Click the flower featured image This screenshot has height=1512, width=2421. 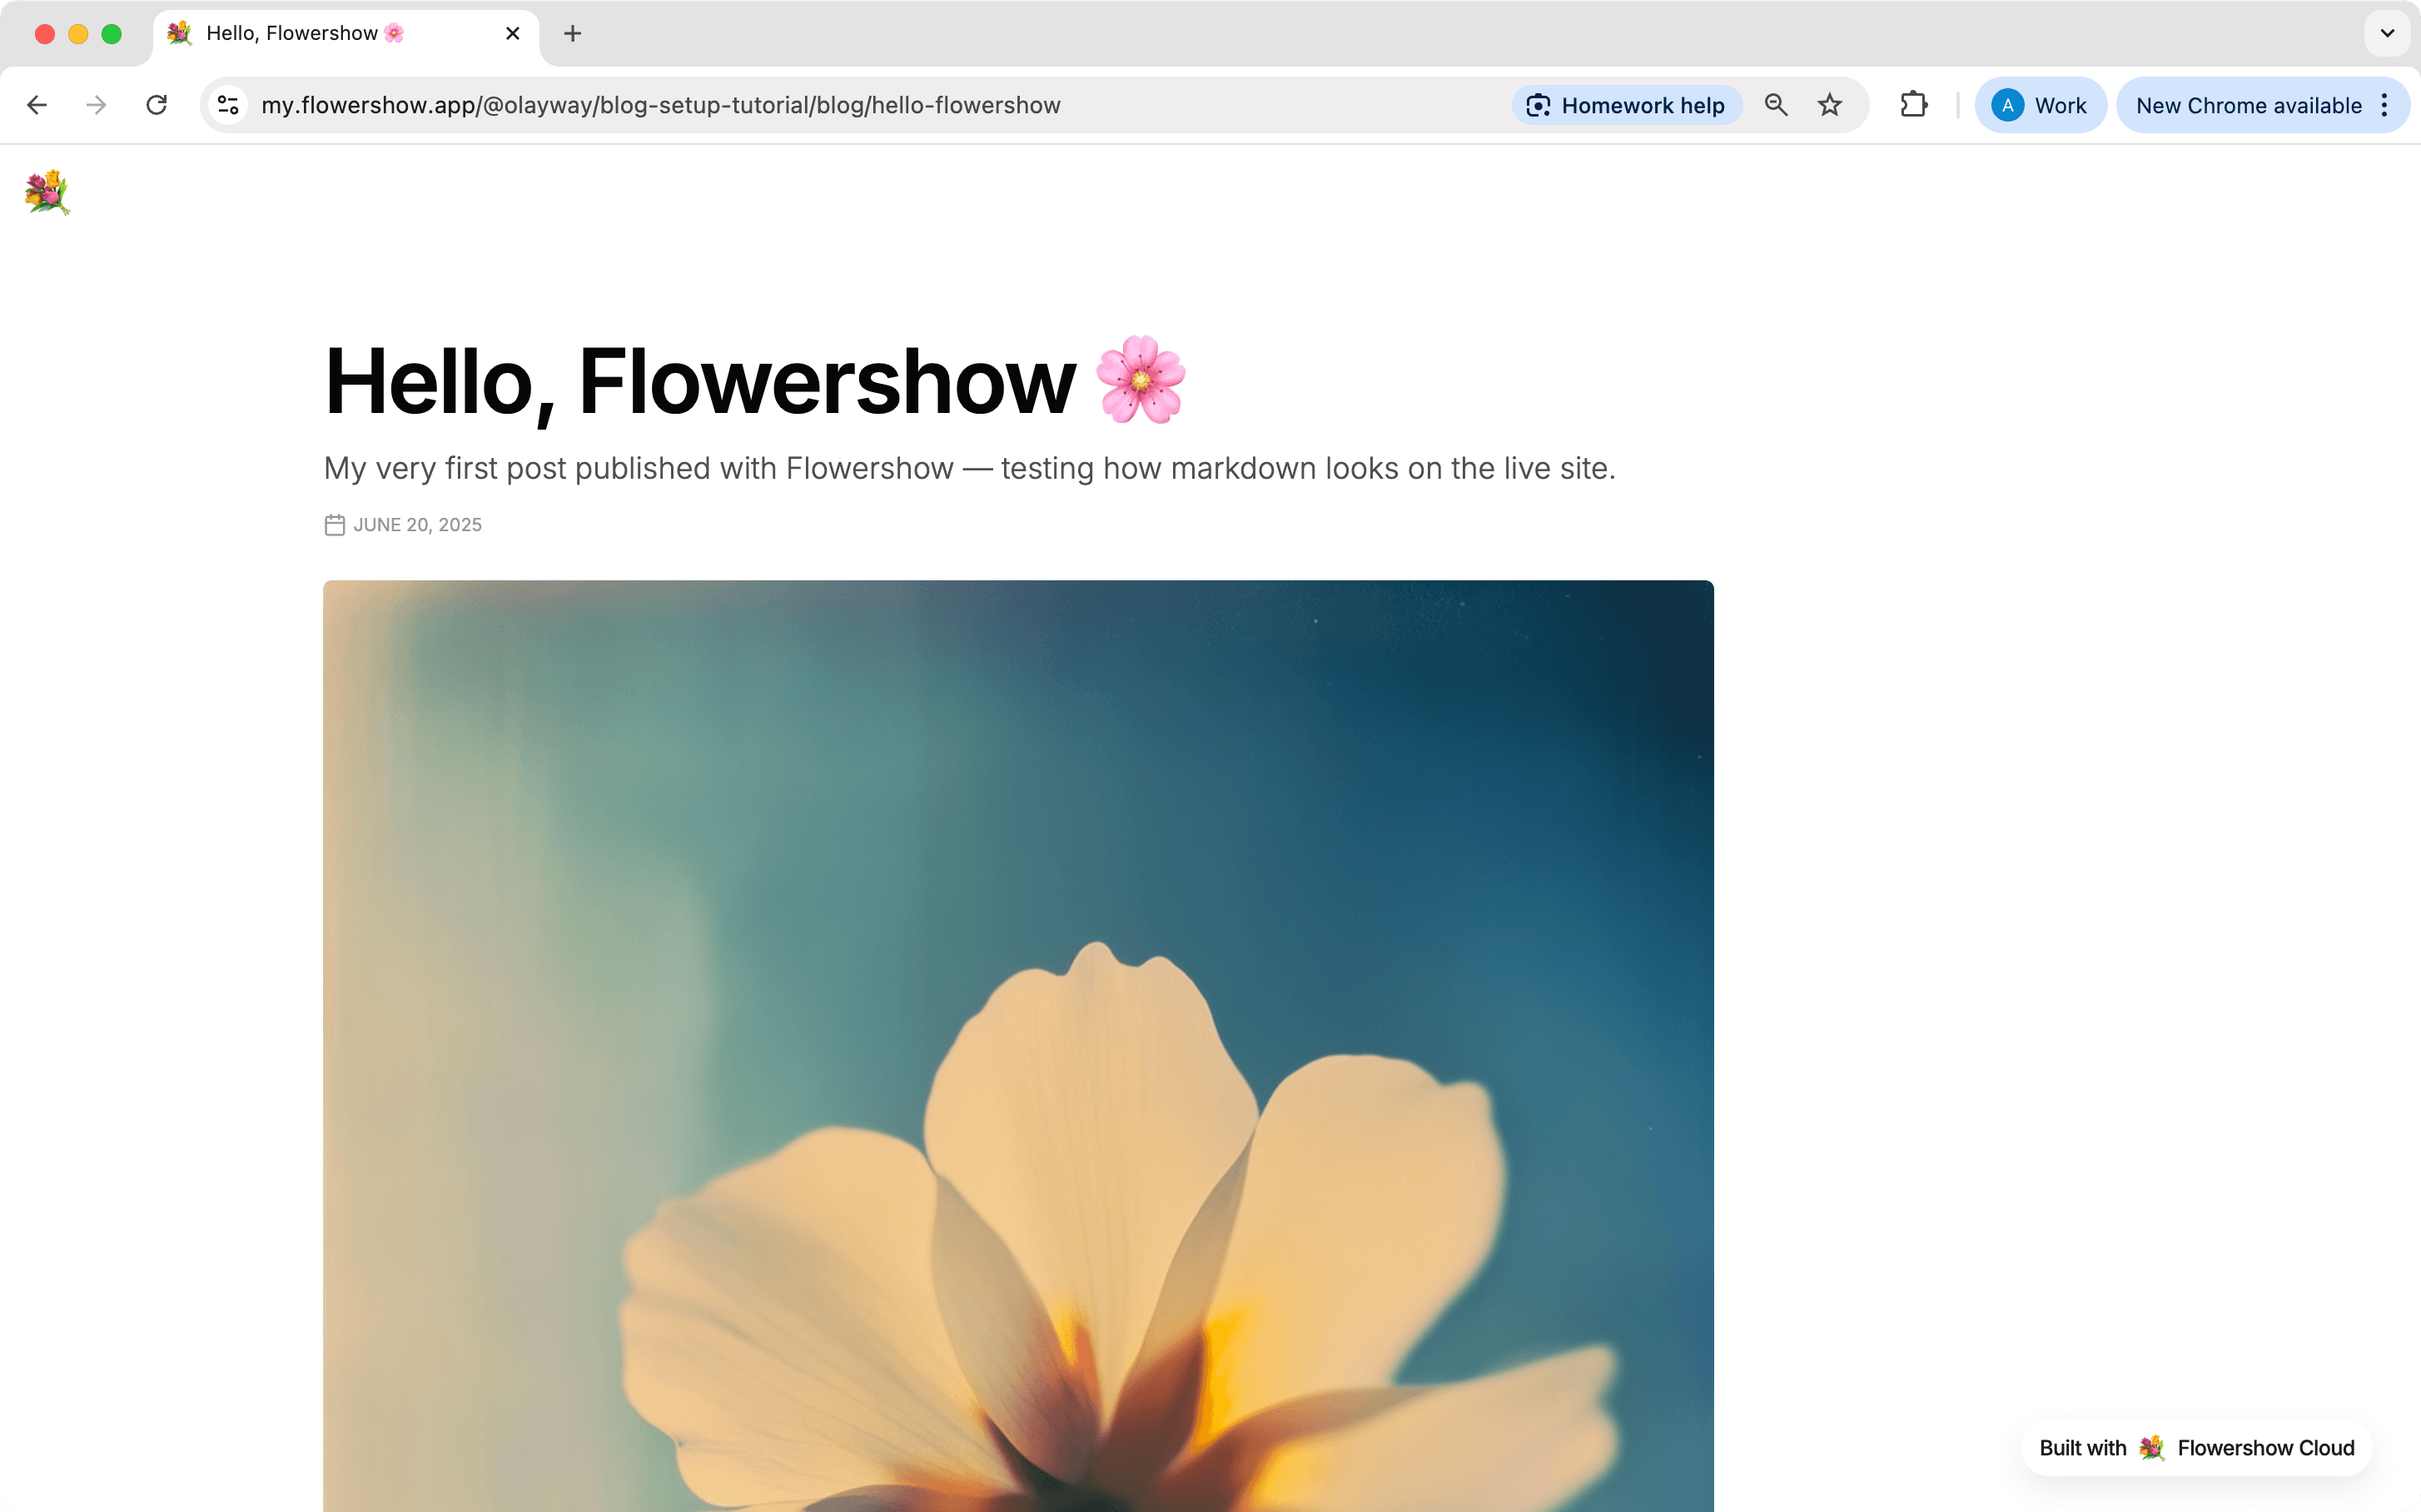click(1018, 1046)
